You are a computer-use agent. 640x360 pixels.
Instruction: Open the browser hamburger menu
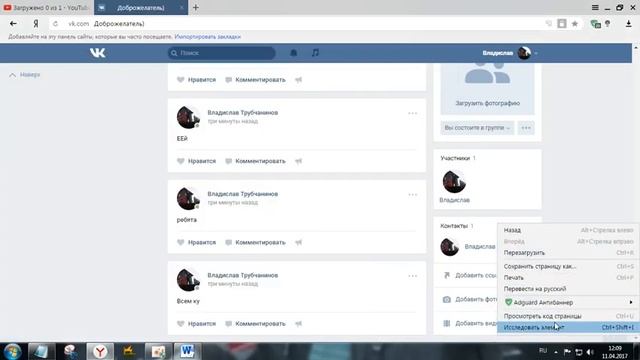coord(595,7)
